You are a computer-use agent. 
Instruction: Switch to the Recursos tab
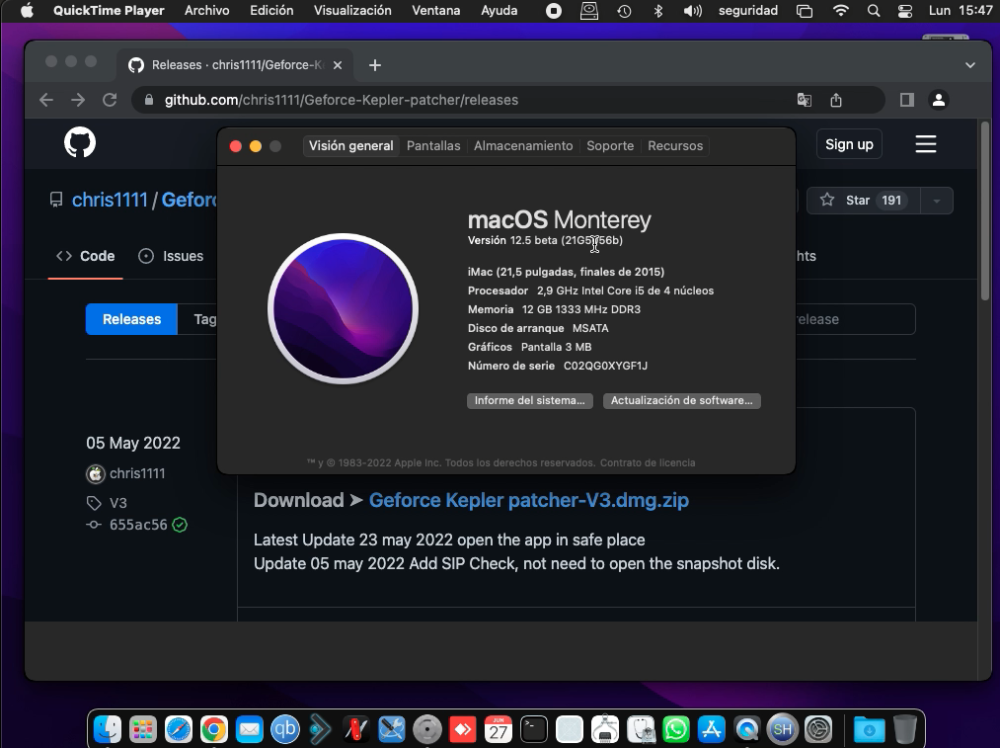click(x=675, y=146)
